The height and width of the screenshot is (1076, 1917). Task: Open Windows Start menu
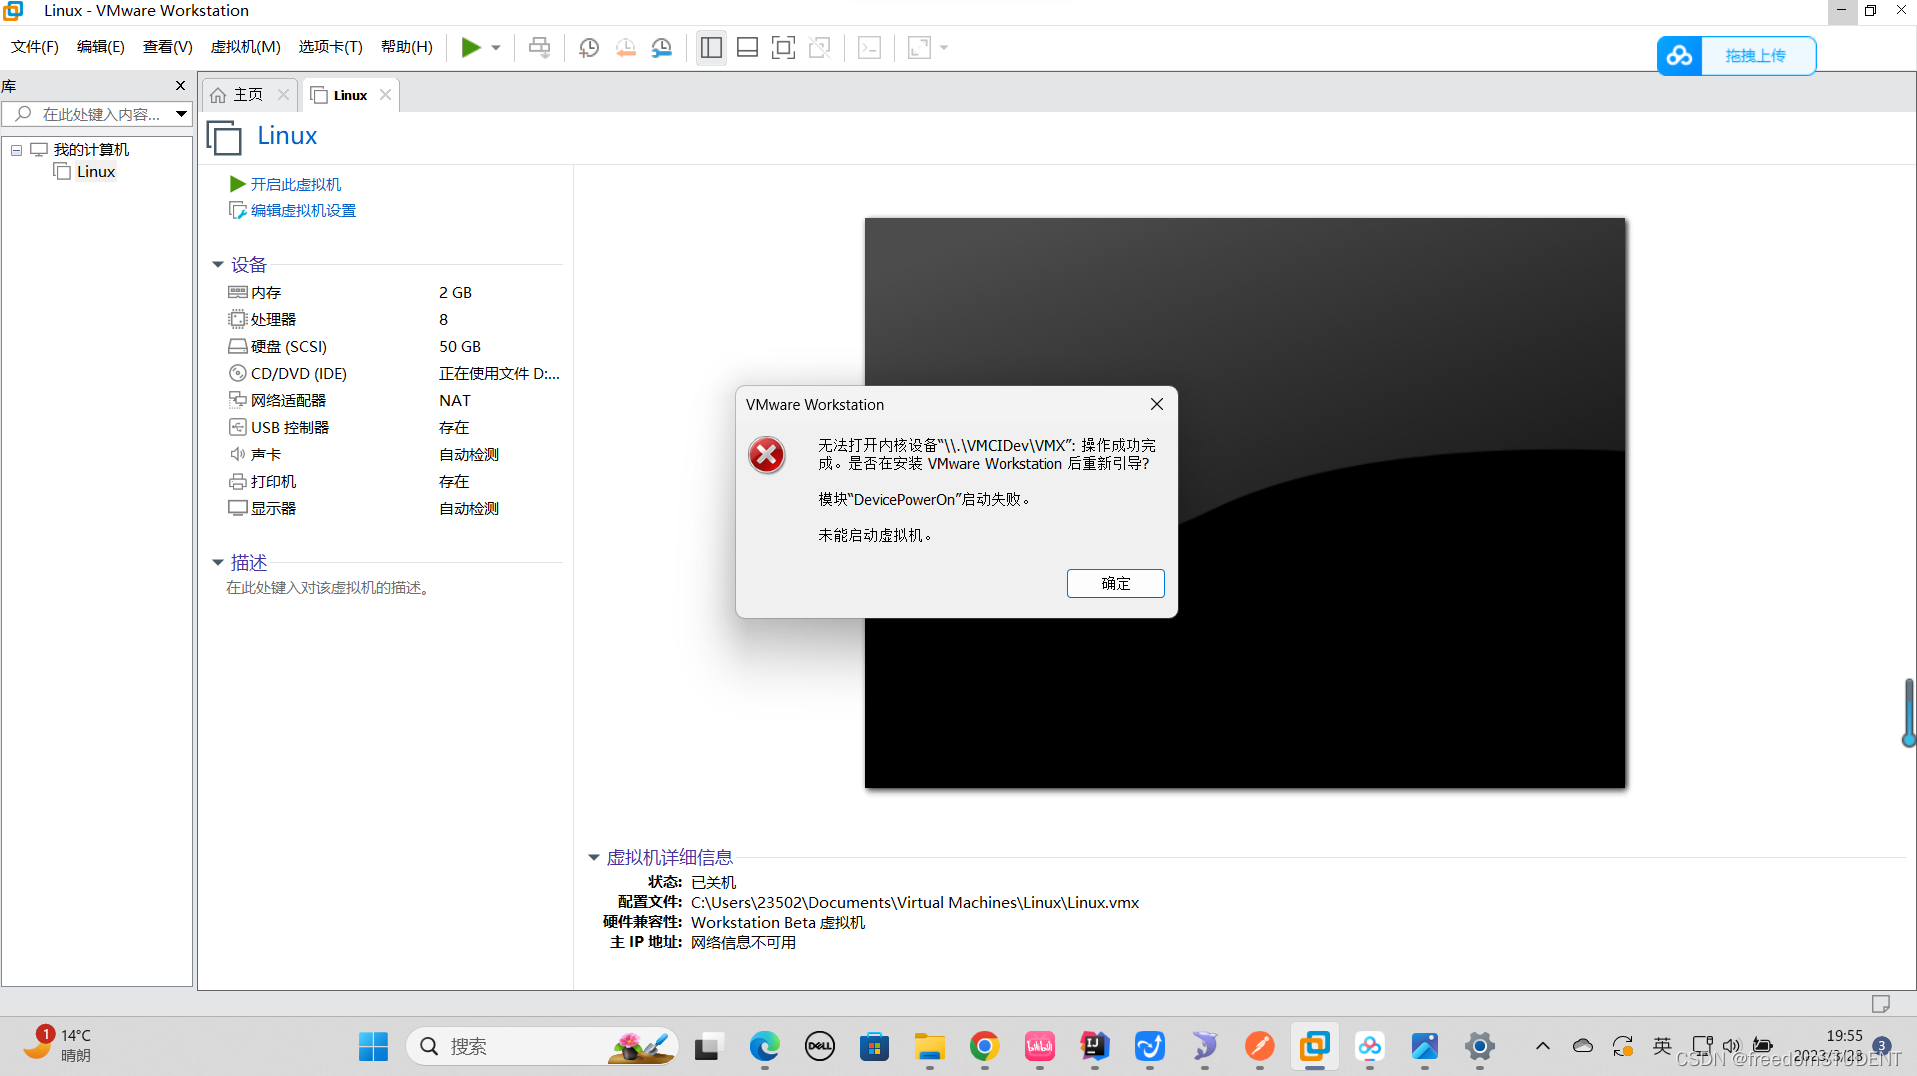373,1047
